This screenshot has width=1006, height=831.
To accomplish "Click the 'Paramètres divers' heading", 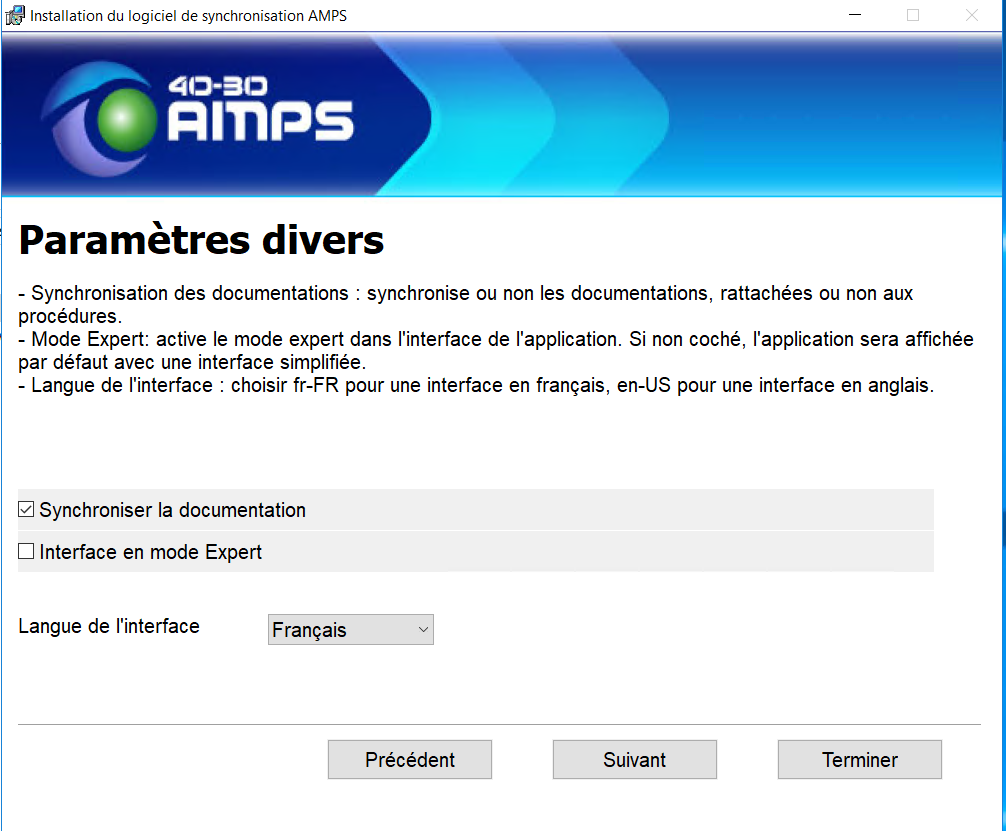I will click(201, 241).
